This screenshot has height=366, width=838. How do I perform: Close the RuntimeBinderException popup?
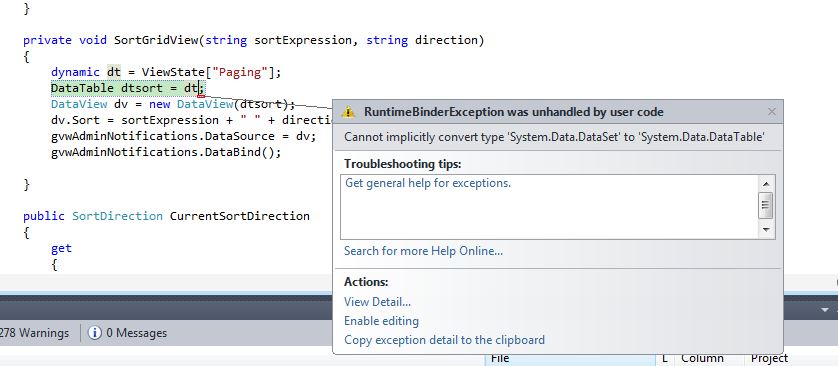coord(771,112)
